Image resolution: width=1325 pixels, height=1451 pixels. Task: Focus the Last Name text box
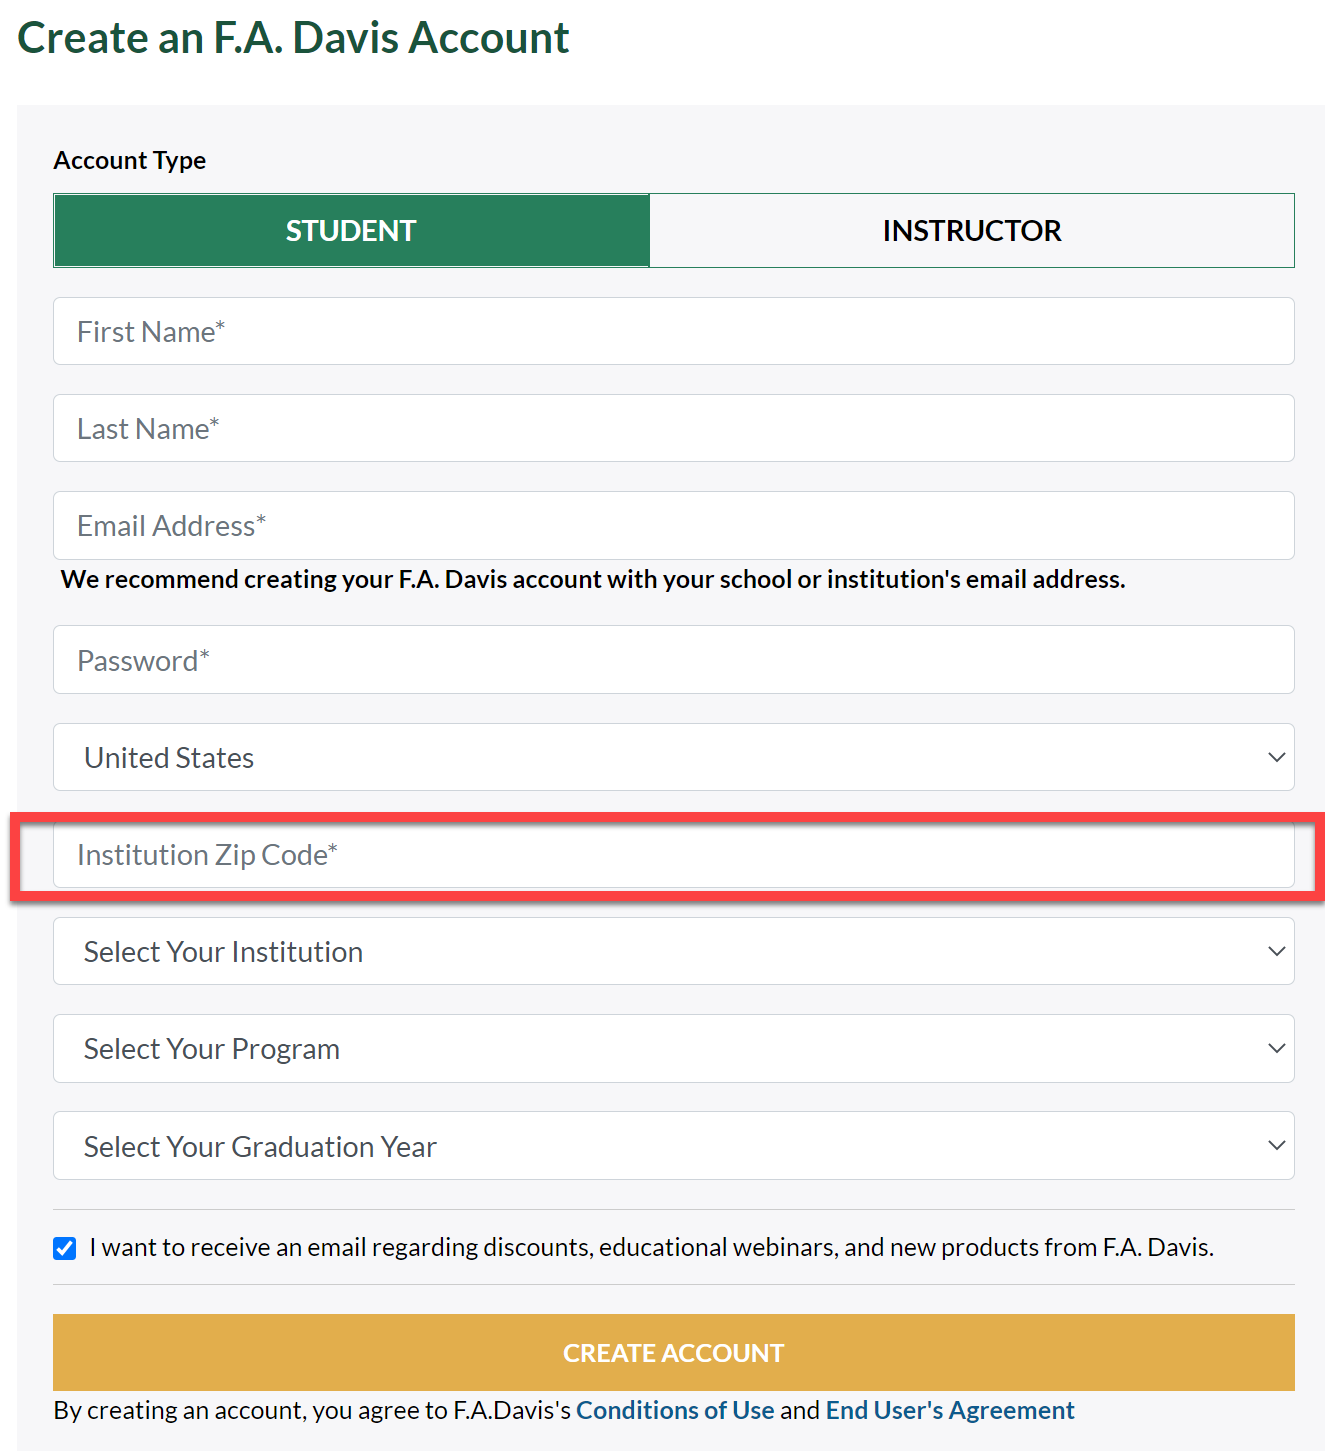click(x=673, y=429)
